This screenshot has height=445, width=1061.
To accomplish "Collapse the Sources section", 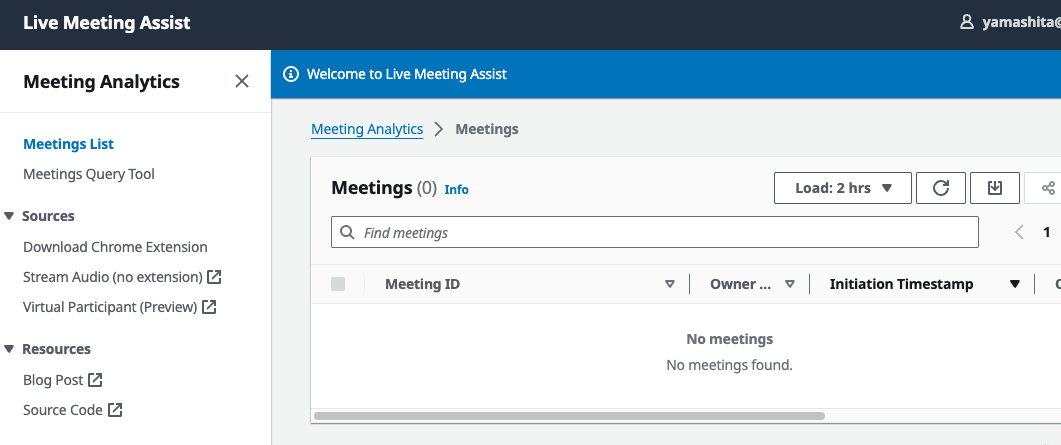I will pos(9,216).
